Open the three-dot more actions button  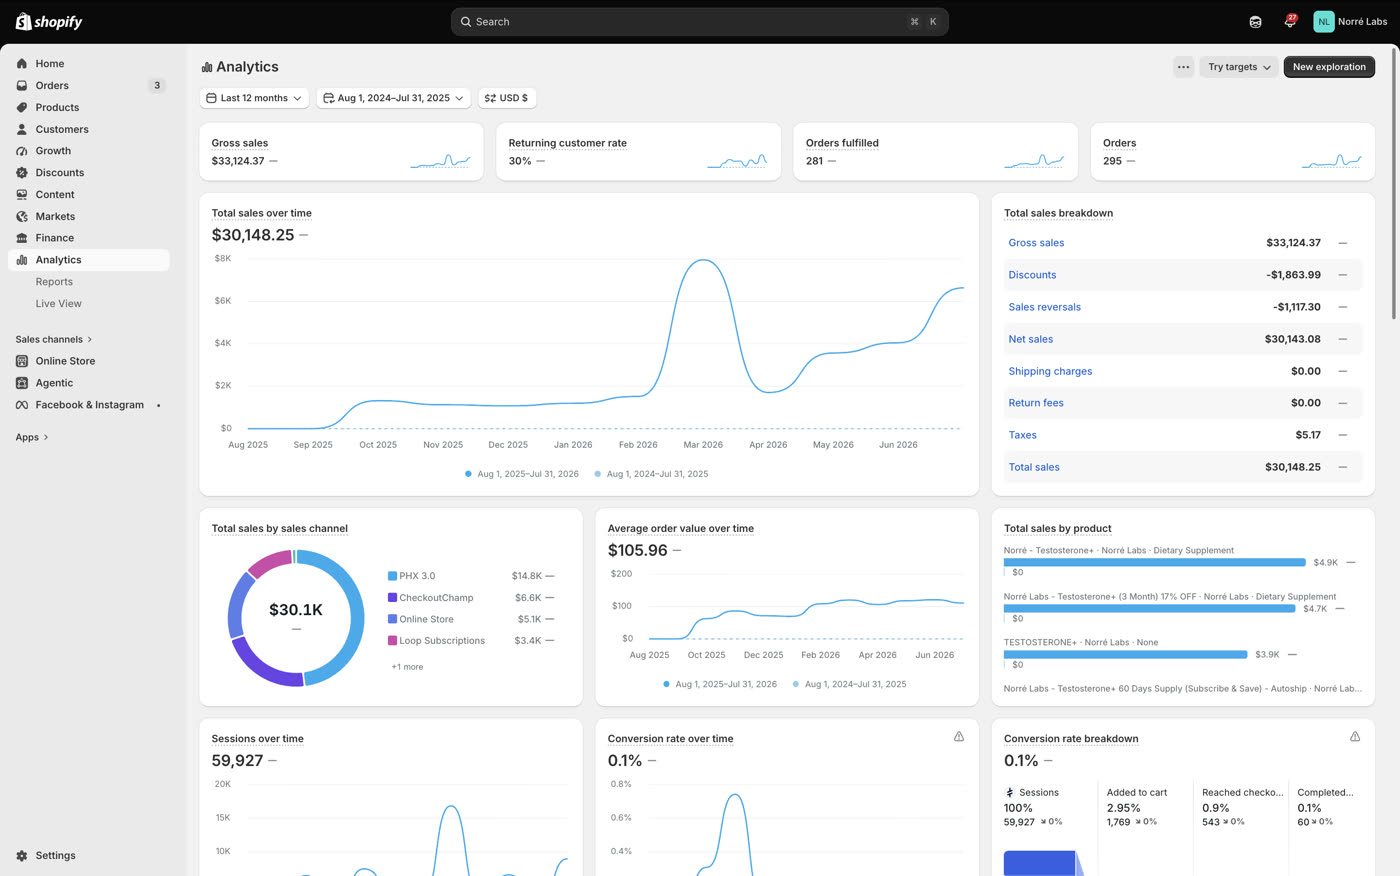pos(1183,67)
